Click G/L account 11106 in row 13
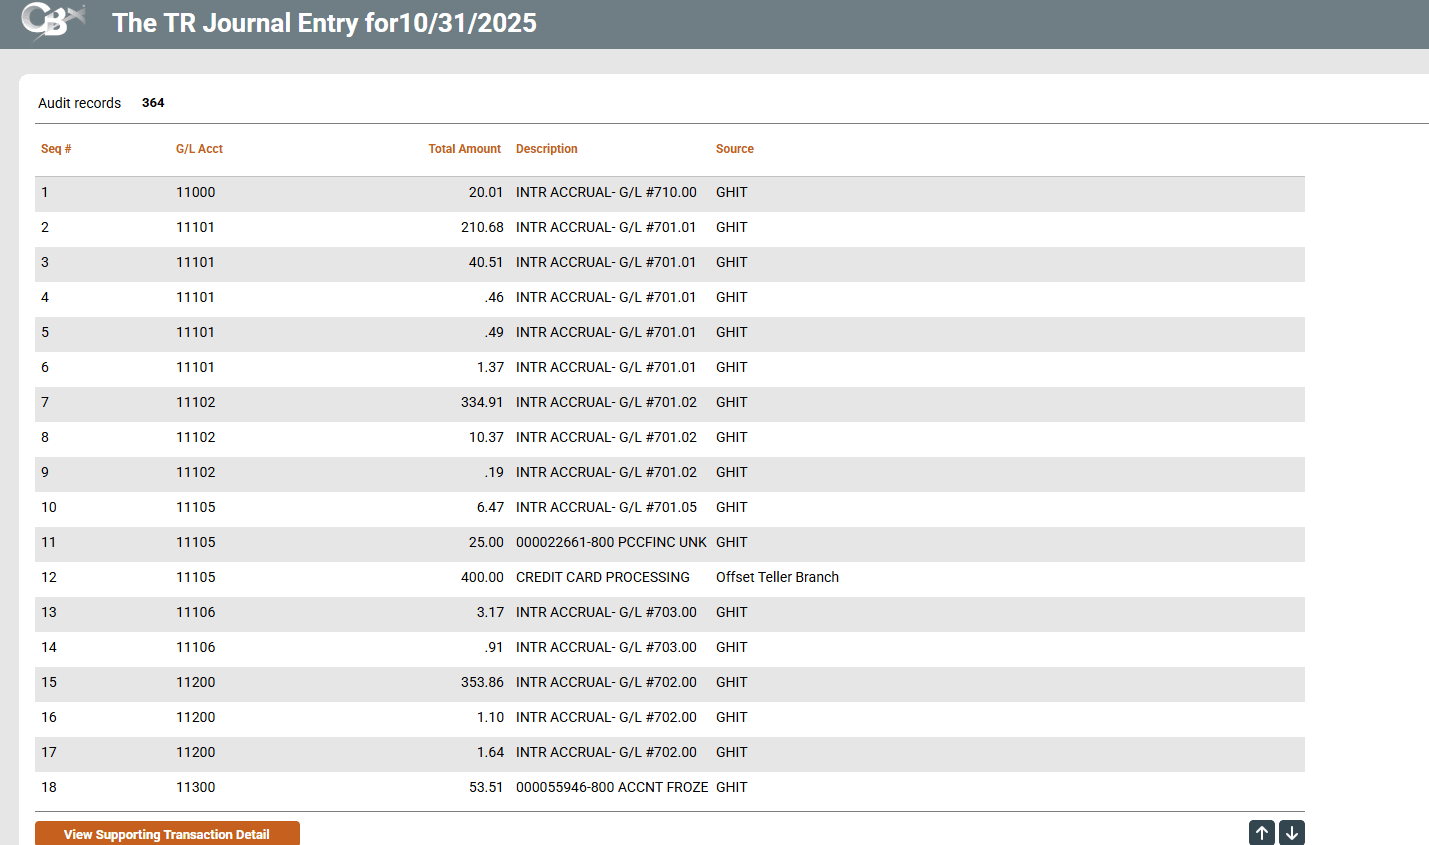 pos(195,612)
